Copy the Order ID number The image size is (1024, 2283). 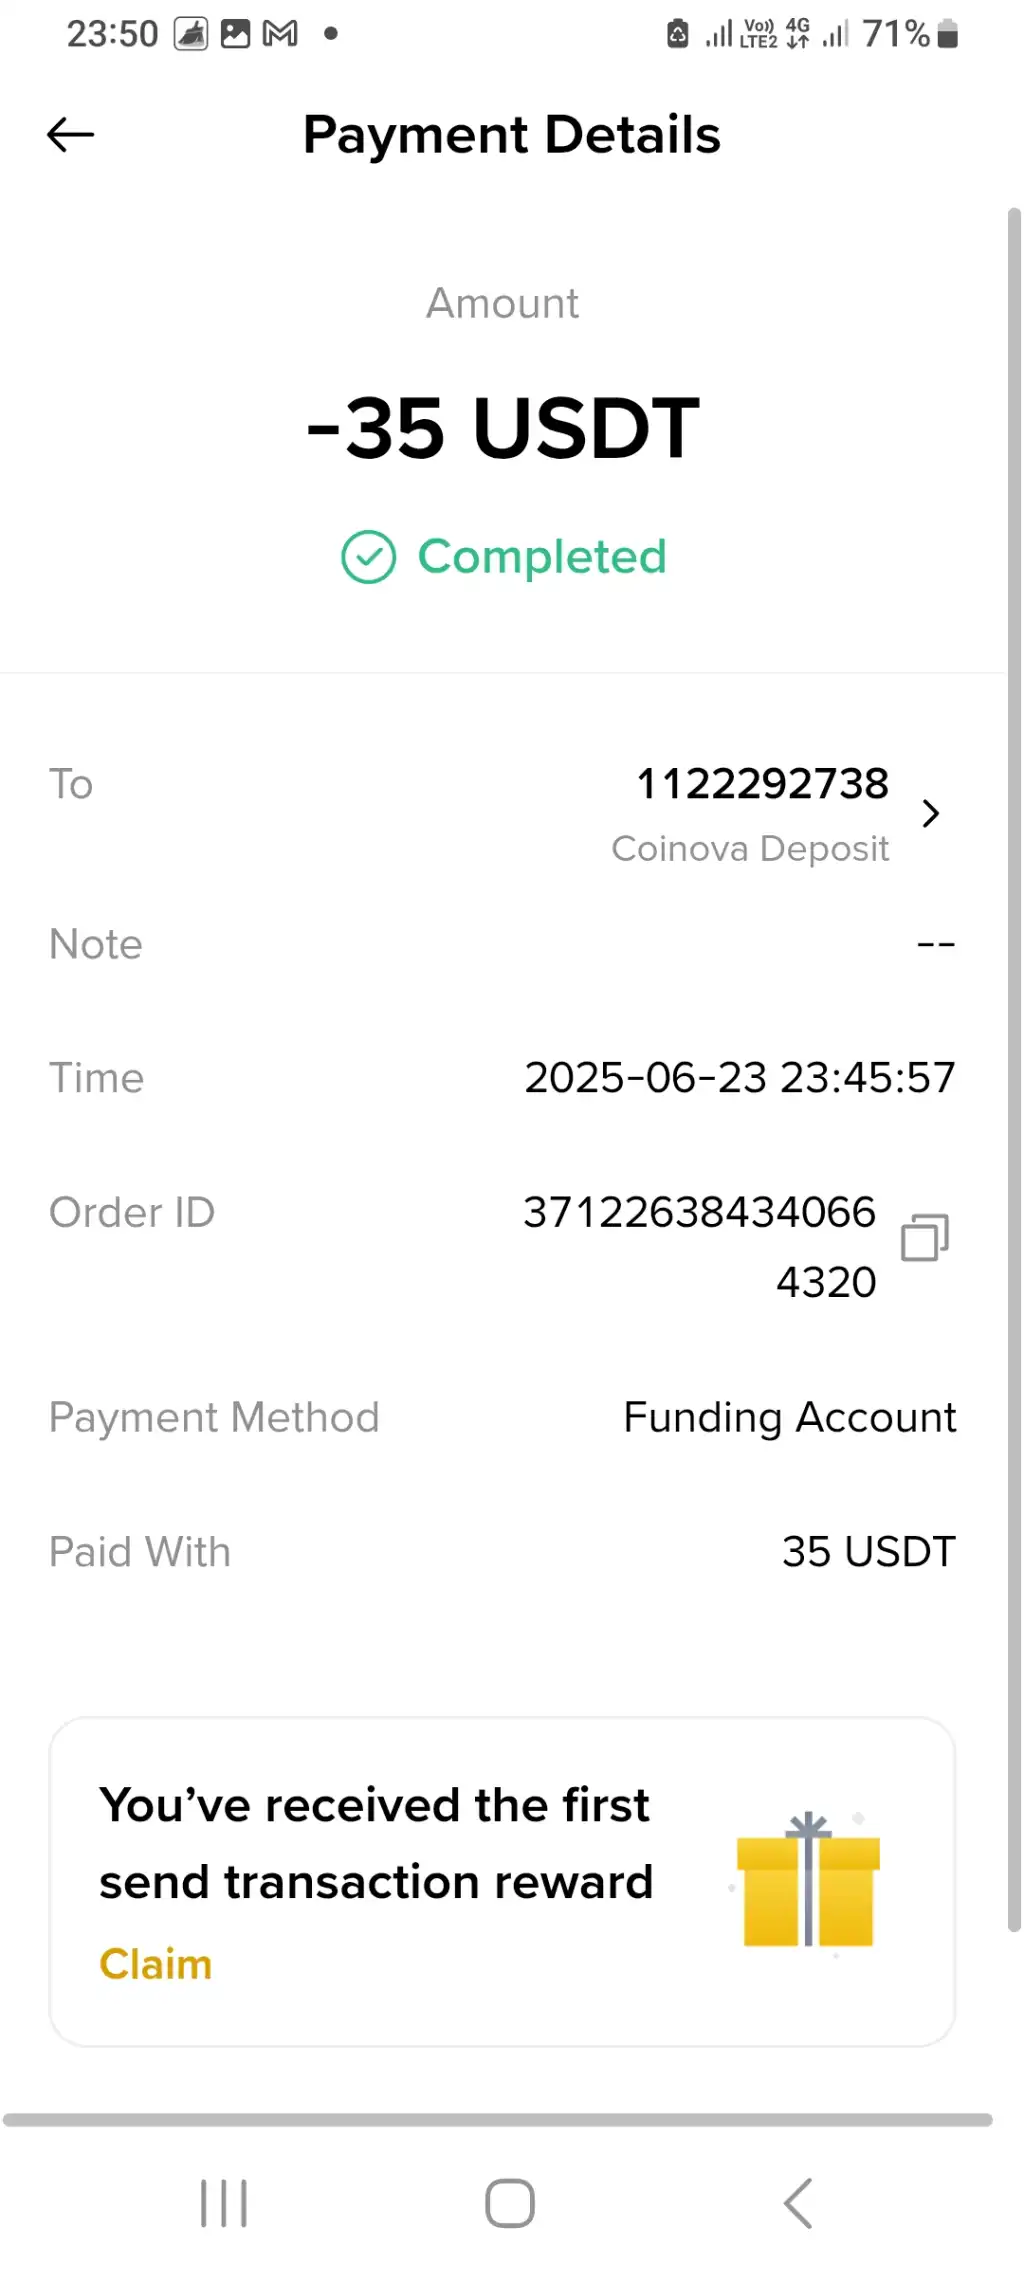pyautogui.click(x=924, y=1238)
